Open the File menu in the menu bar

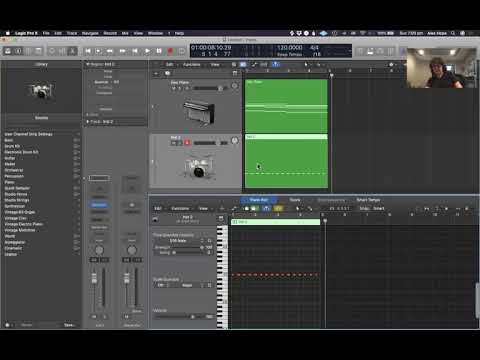pyautogui.click(x=46, y=33)
